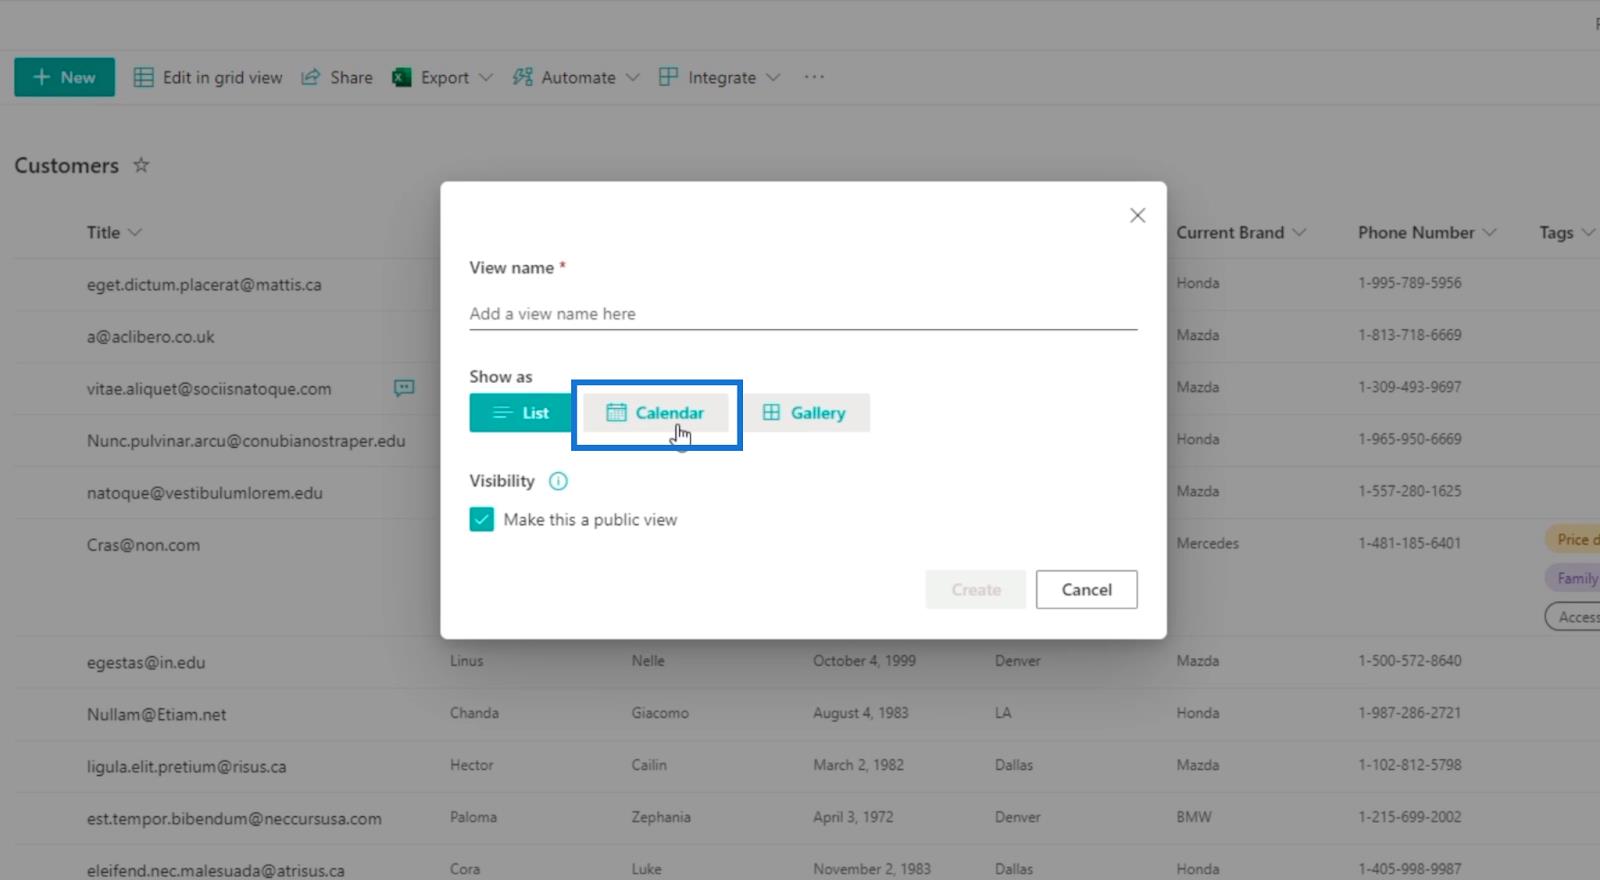Screen dimensions: 1600x880
Task: Select List as the view type
Action: [520, 413]
